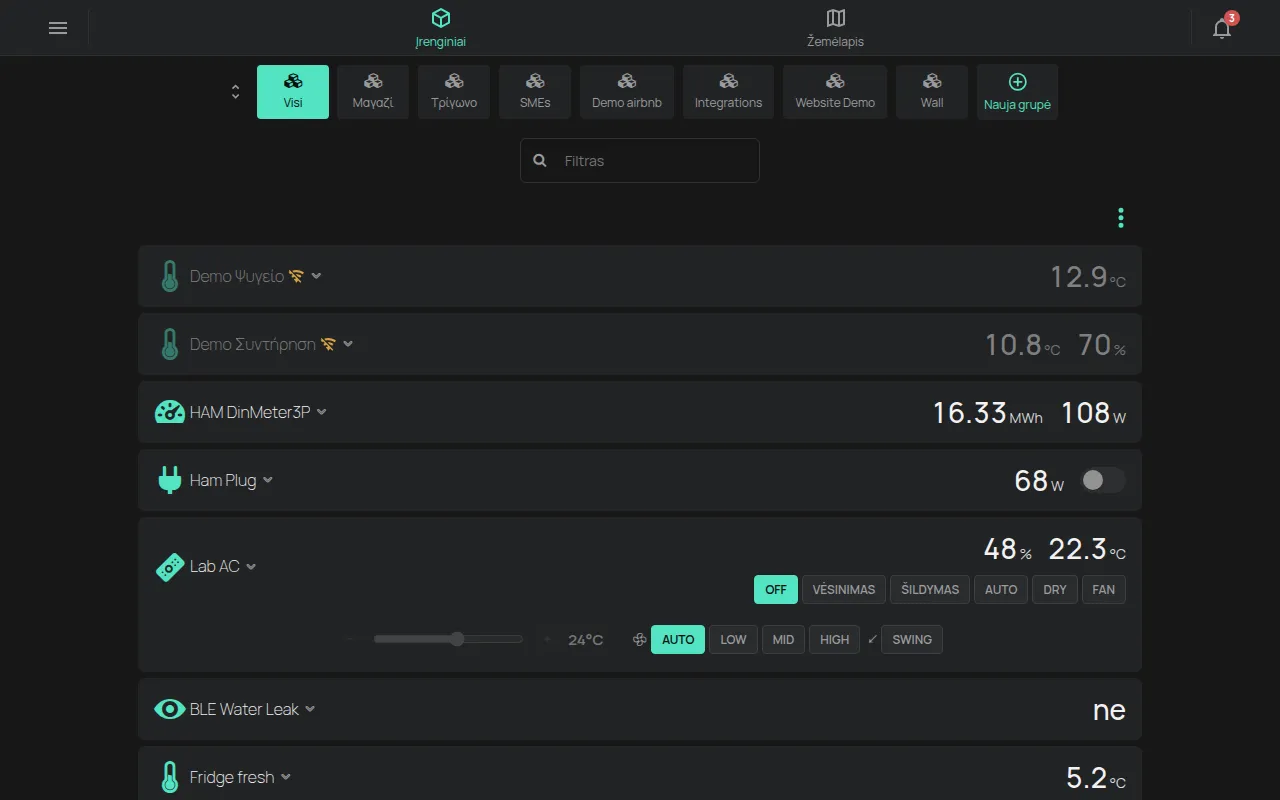Open the Demo airbnb group
The height and width of the screenshot is (800, 1280).
click(627, 92)
